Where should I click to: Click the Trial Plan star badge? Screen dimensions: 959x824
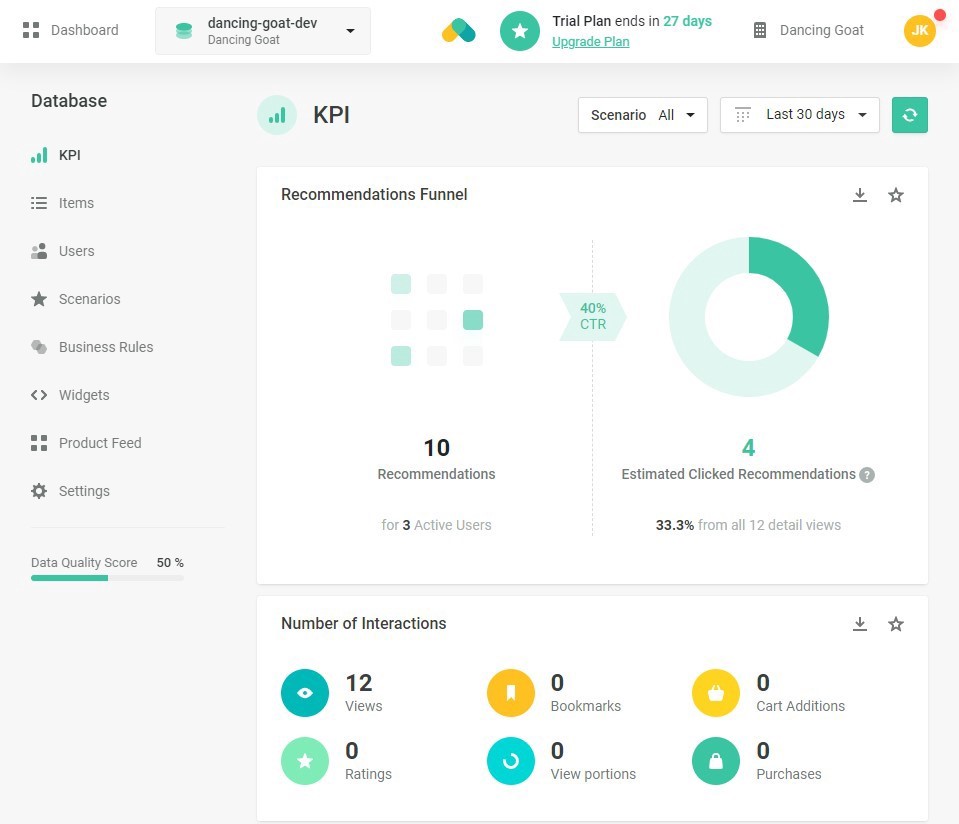[519, 31]
